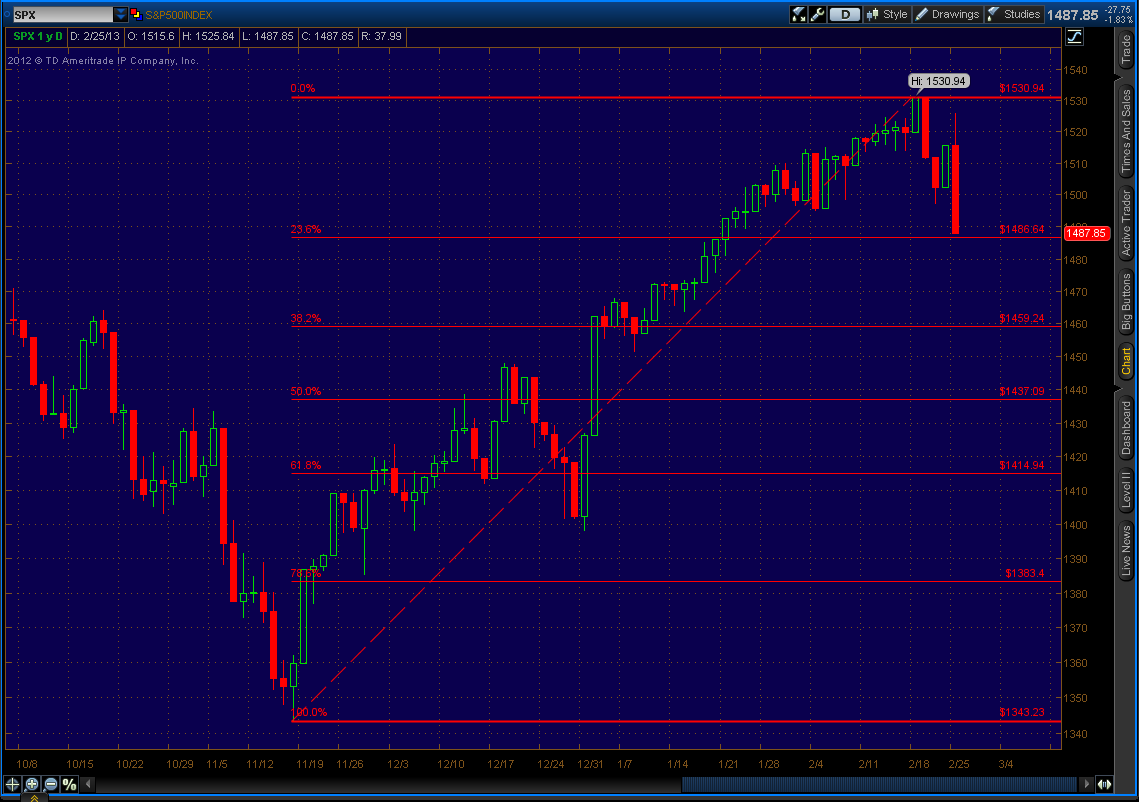Select the $1343.23 Fibonacci level label
The image size is (1139, 802).
1021,712
